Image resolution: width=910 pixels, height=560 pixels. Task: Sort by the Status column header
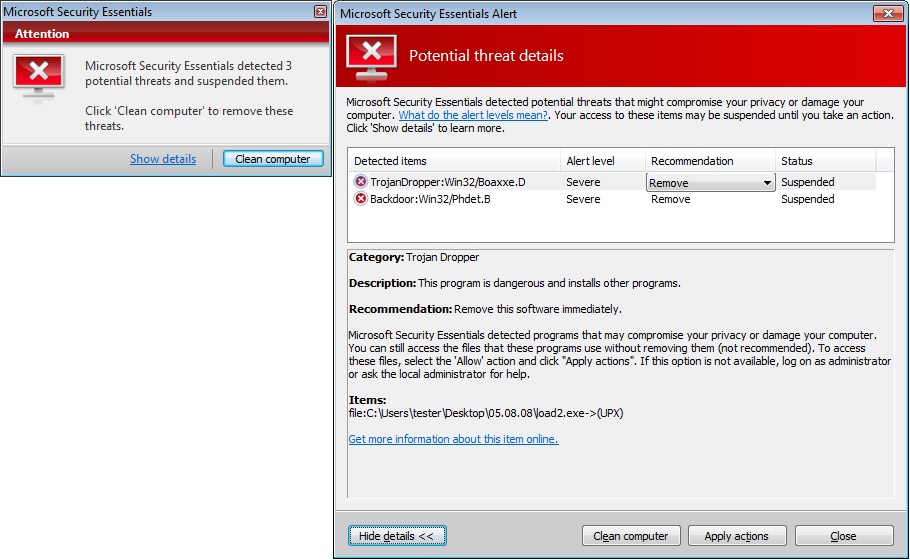coord(825,161)
